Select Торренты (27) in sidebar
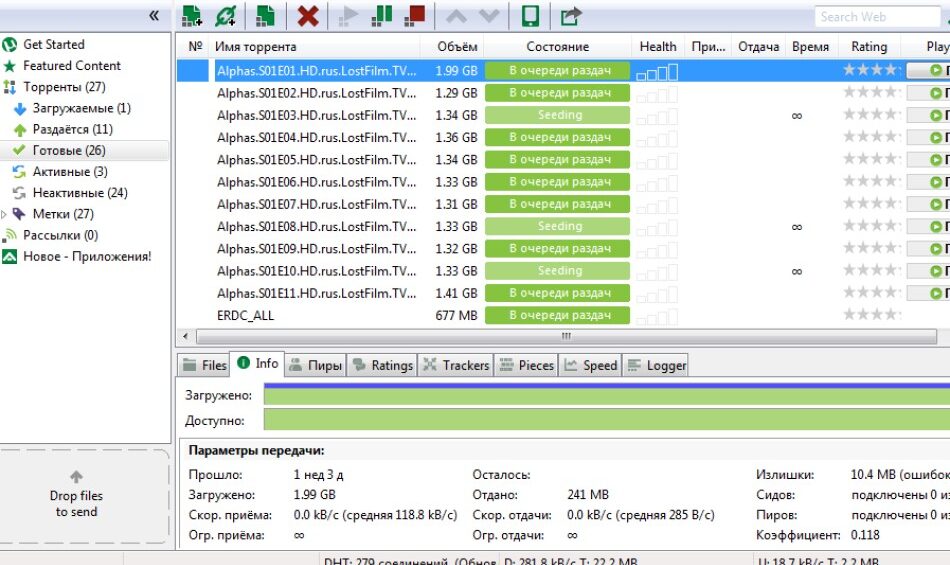The height and width of the screenshot is (565, 950). pyautogui.click(x=64, y=87)
